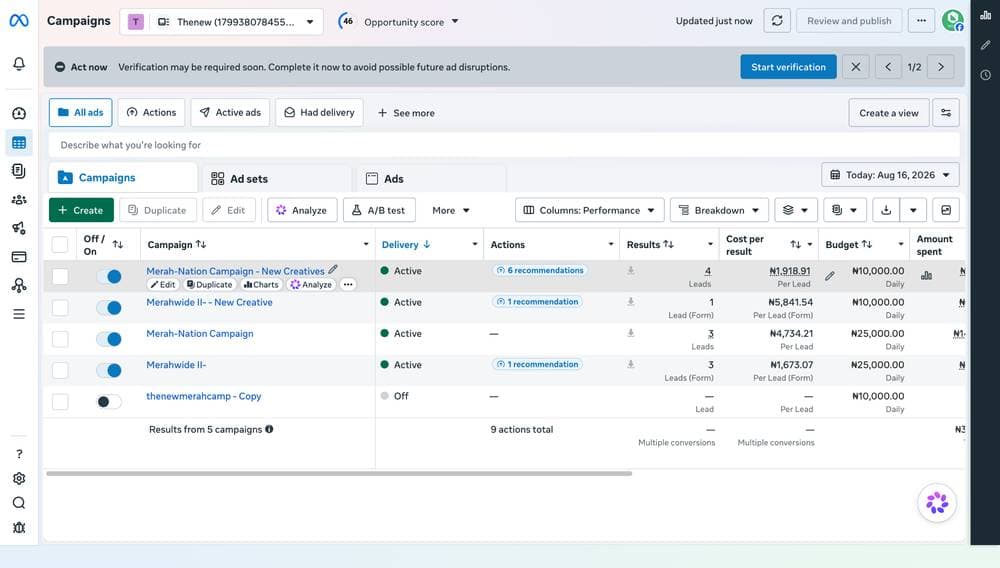Image resolution: width=1000 pixels, height=568 pixels.
Task: Open the 6 recommendations badge
Action: [540, 270]
